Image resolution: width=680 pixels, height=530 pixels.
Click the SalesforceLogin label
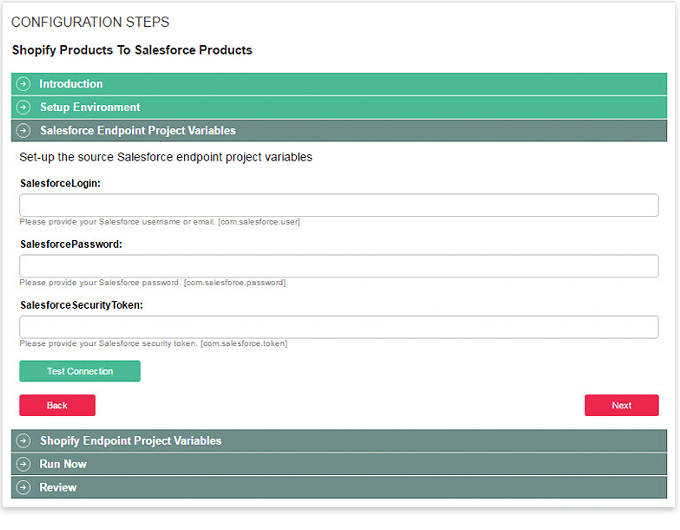coord(60,183)
